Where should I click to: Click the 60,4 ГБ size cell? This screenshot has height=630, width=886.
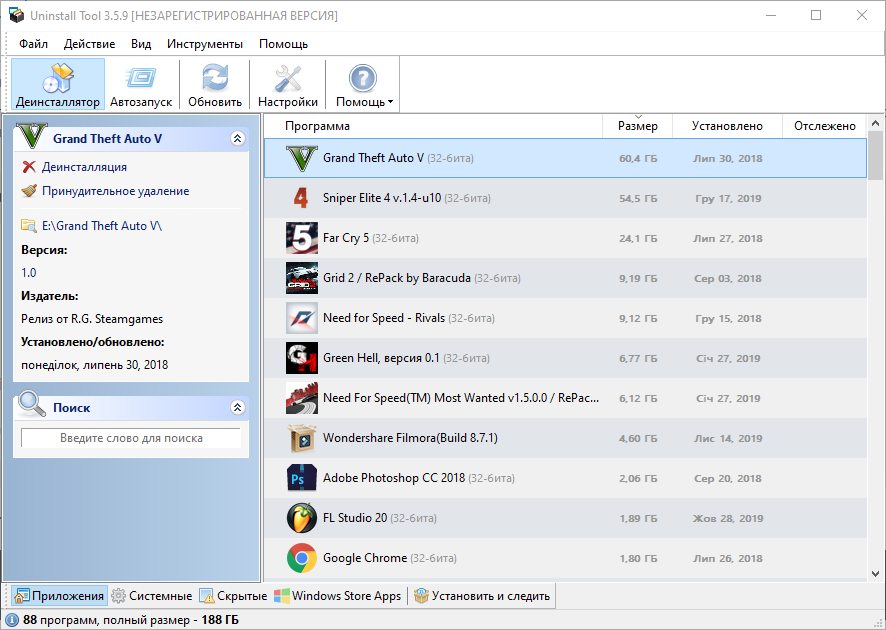638,159
